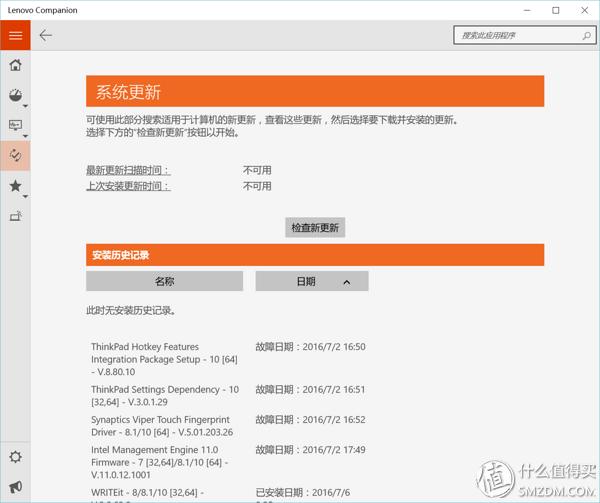Select ThinkPad Settings Dependency entry
Viewport: 600px width, 503px height.
pyautogui.click(x=165, y=396)
